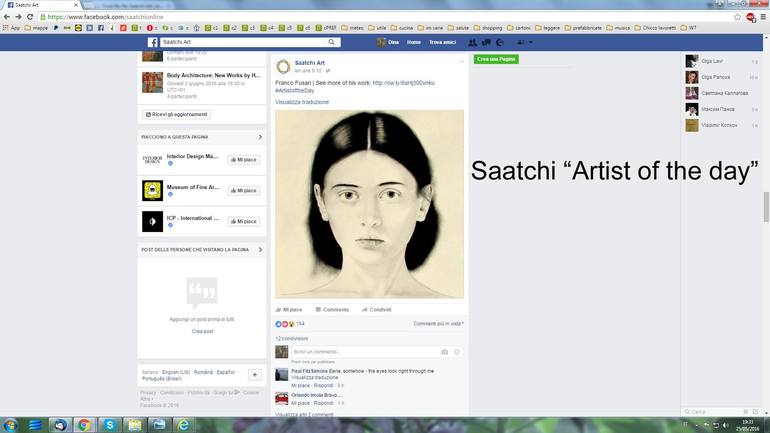Click the red extension icon beside the star
The image size is (770, 433).
pyautogui.click(x=750, y=18)
